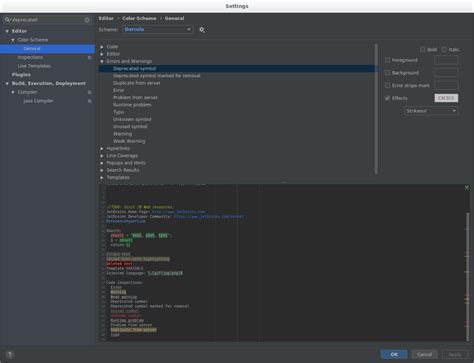474x363 pixels.
Task: Expand the Popups and Hints category
Action: pyautogui.click(x=102, y=163)
